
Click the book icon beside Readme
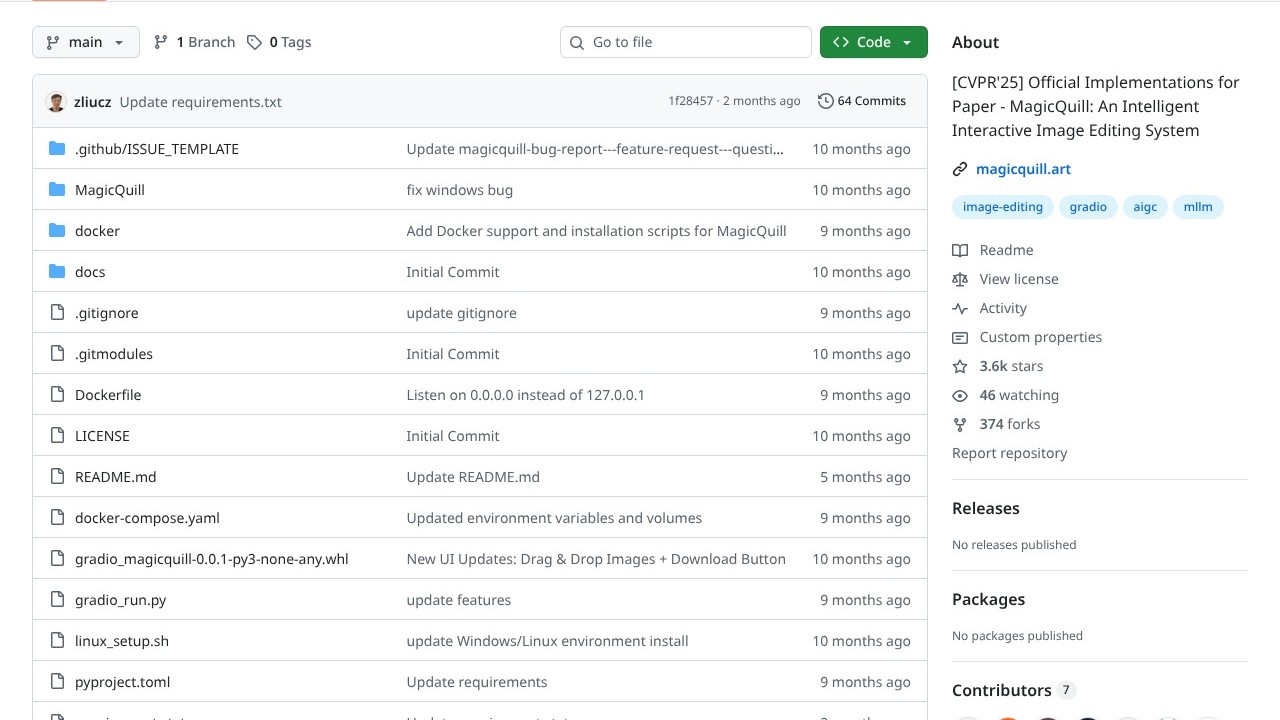960,250
